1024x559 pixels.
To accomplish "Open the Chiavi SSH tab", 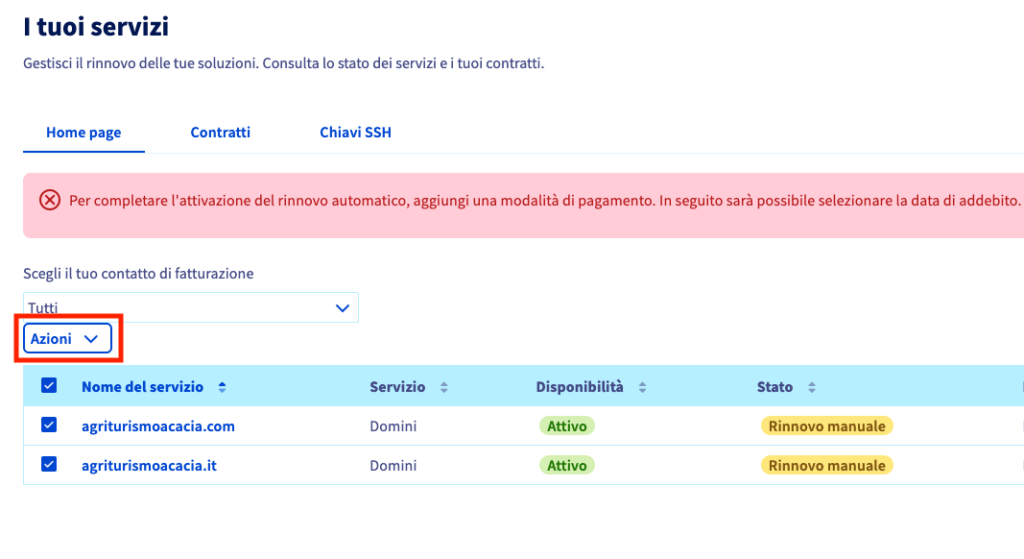I will [355, 132].
